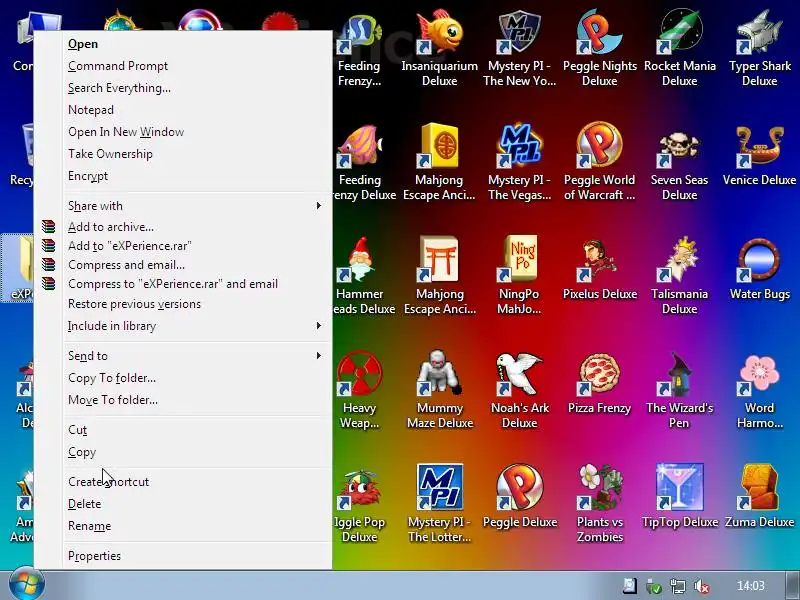The width and height of the screenshot is (800, 600).
Task: Click the taskbar clock 14:03
Action: pos(751,586)
